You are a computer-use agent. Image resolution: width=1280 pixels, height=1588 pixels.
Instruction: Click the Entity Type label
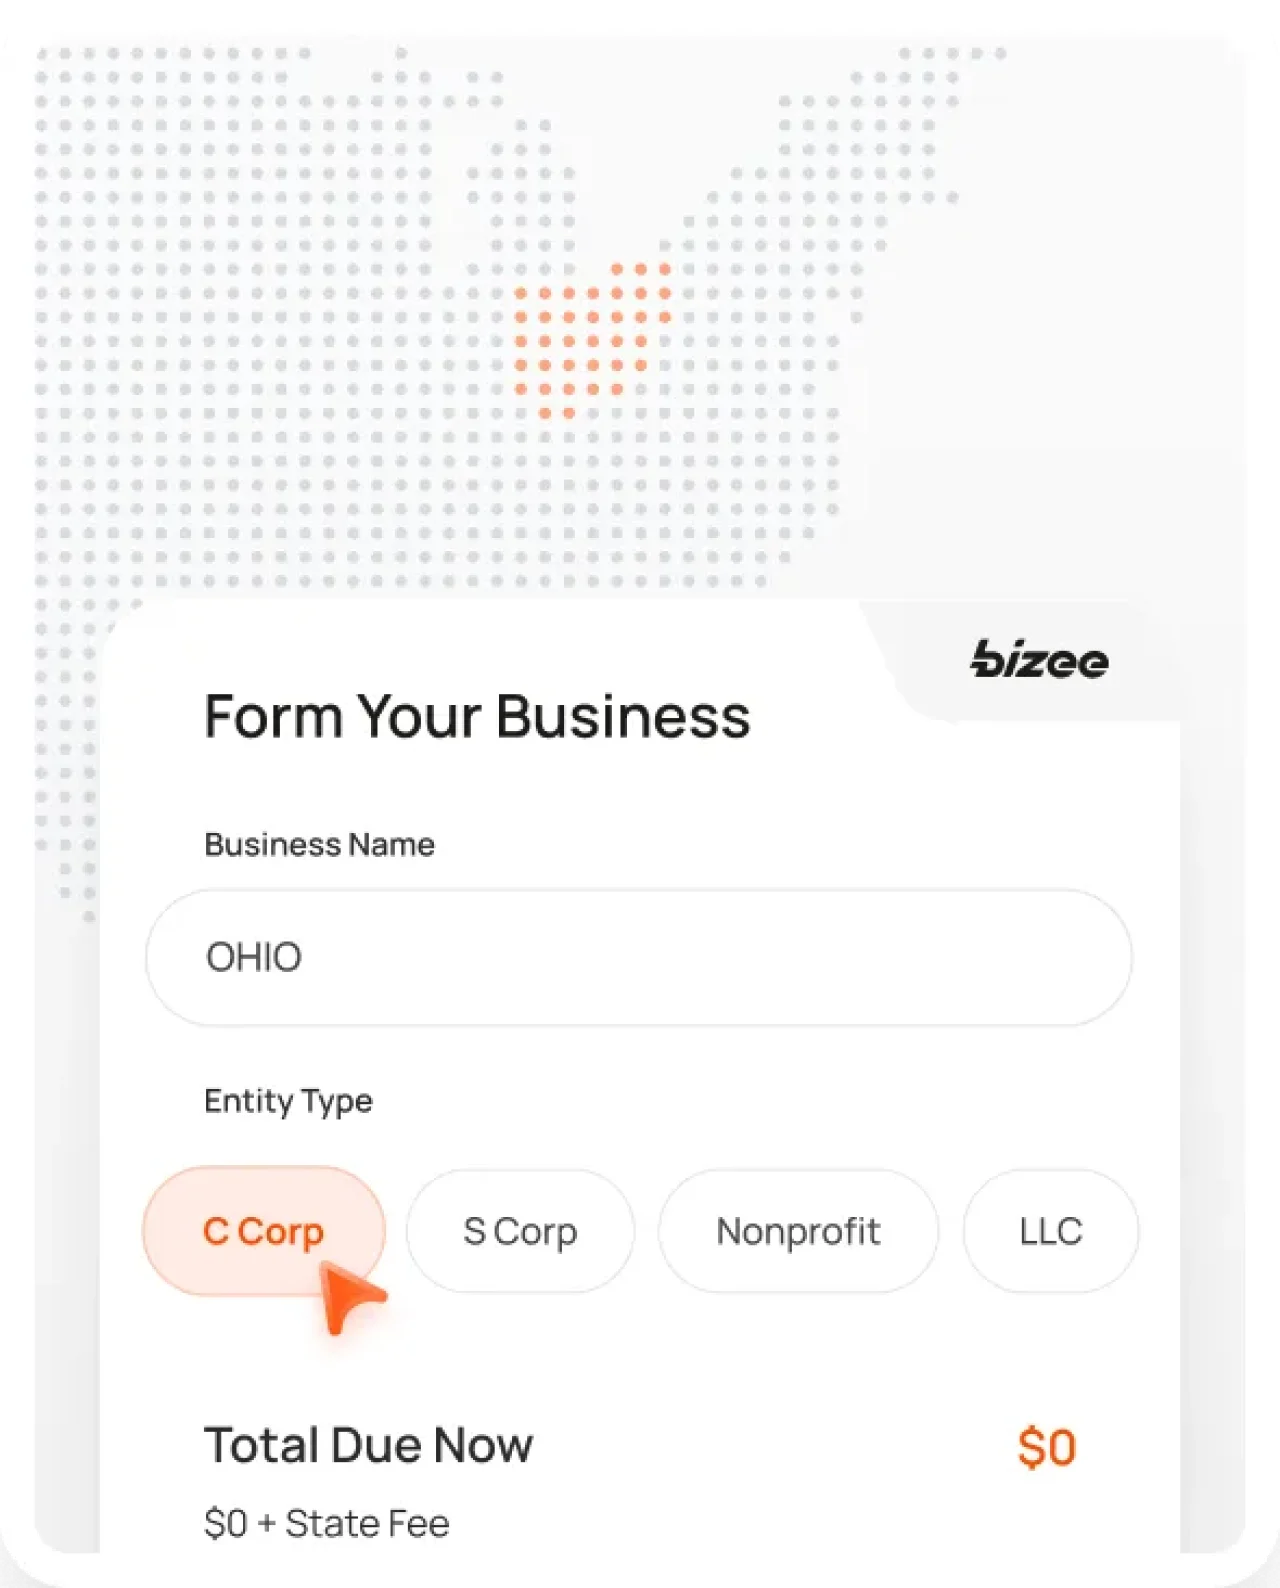tap(288, 1101)
